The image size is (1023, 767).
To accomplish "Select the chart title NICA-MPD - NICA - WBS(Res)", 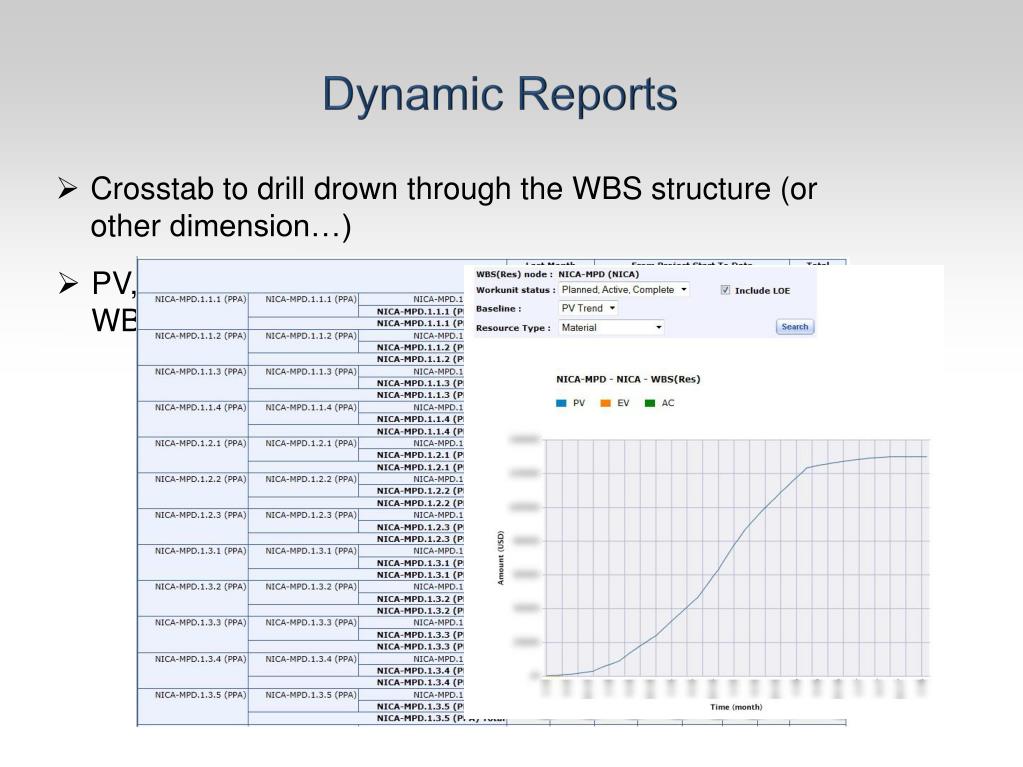I will coord(628,379).
